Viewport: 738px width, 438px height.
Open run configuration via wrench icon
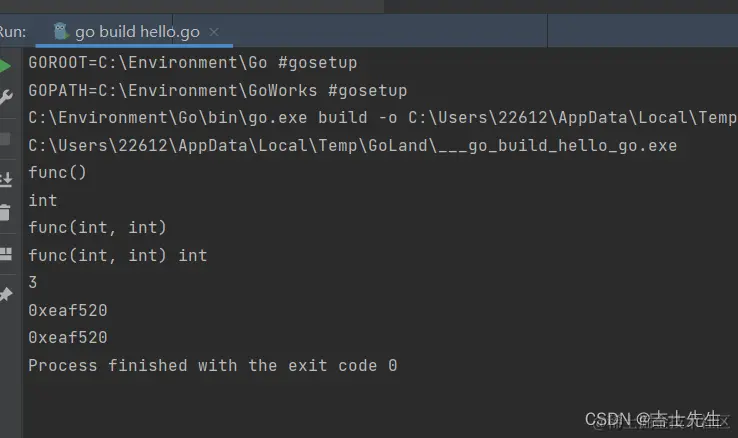5,97
